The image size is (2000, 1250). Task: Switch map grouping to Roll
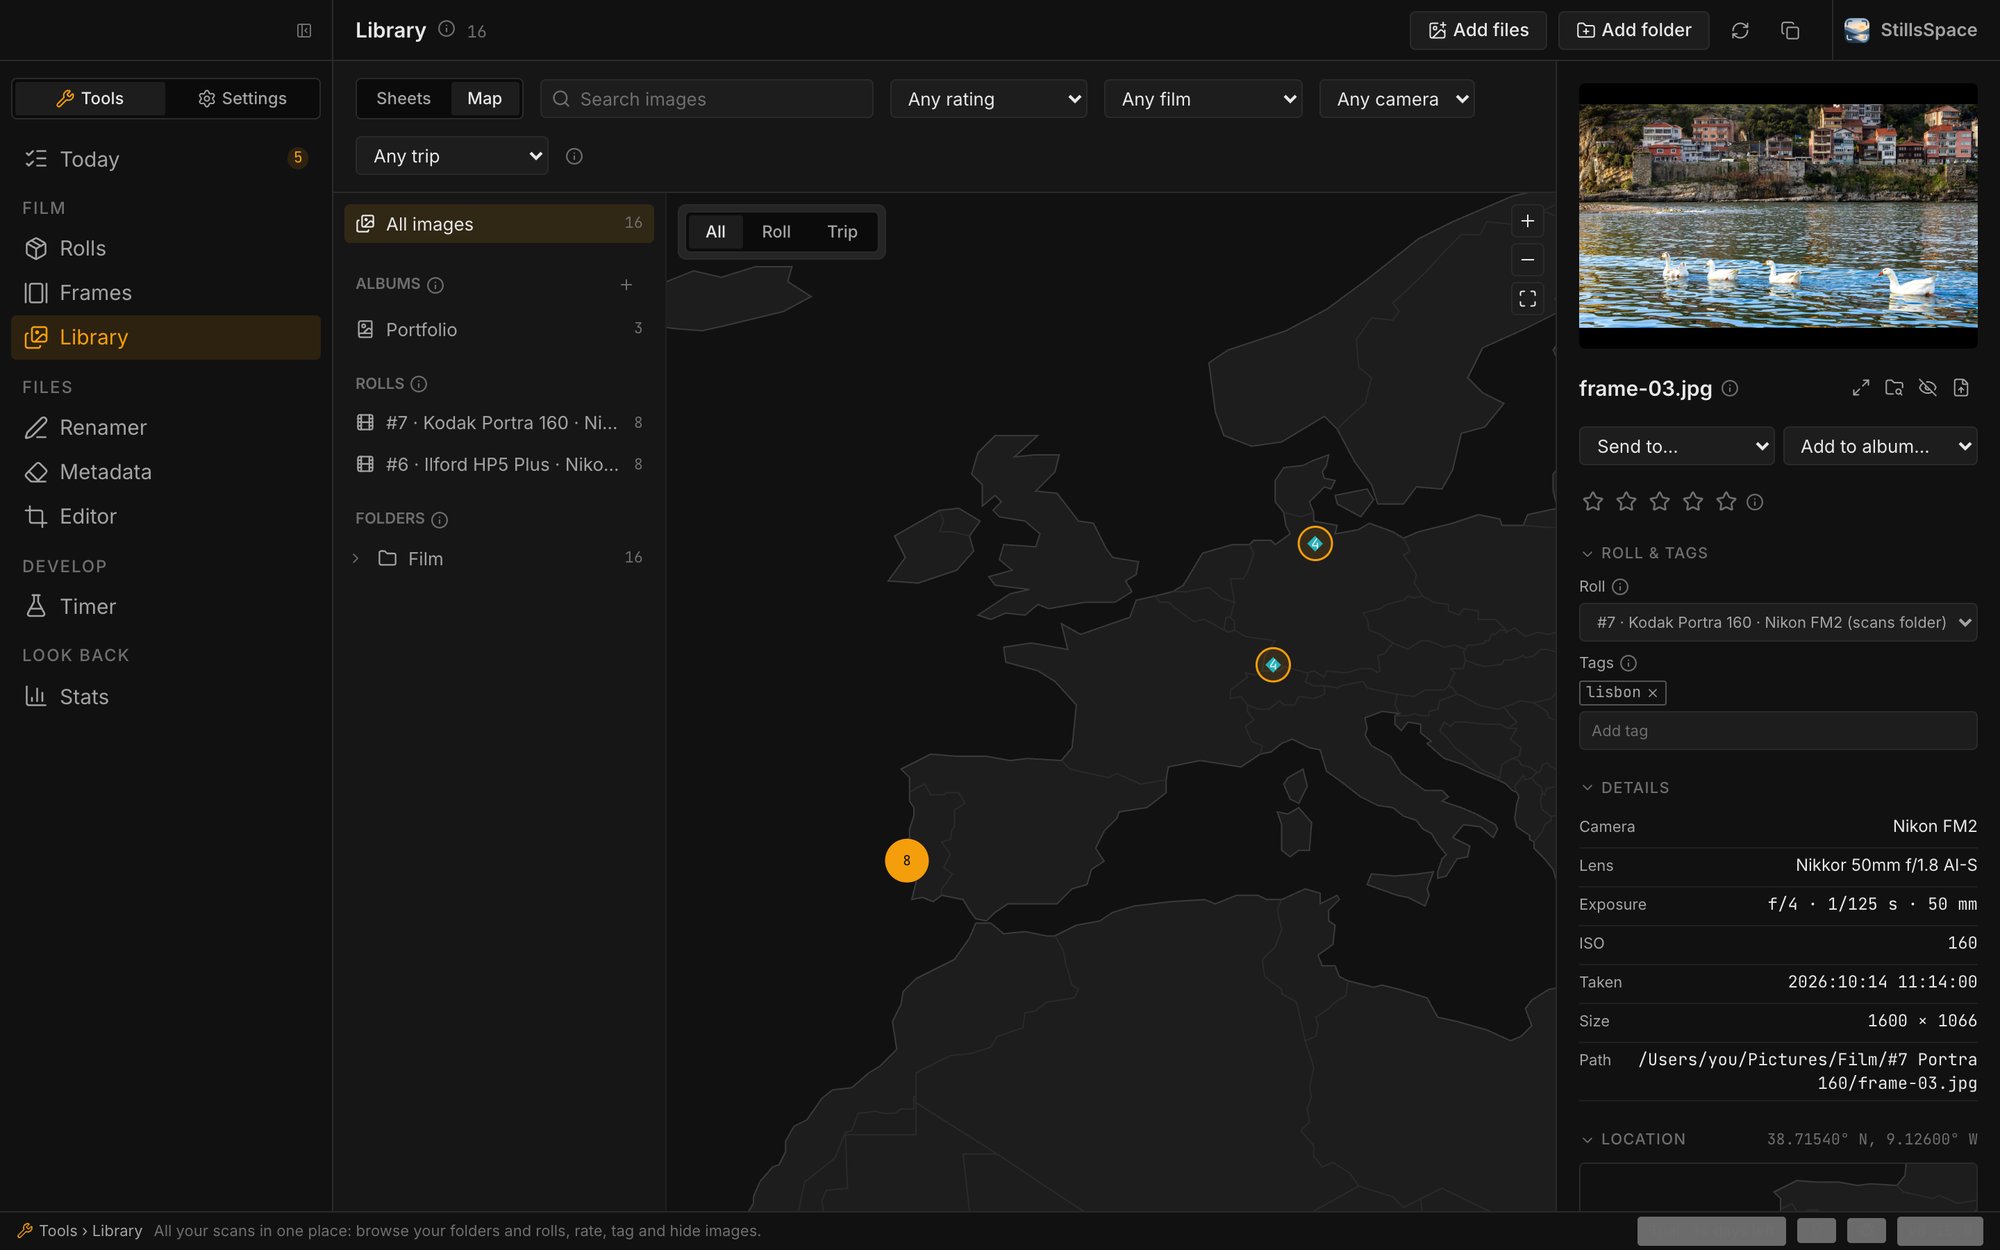coord(775,232)
